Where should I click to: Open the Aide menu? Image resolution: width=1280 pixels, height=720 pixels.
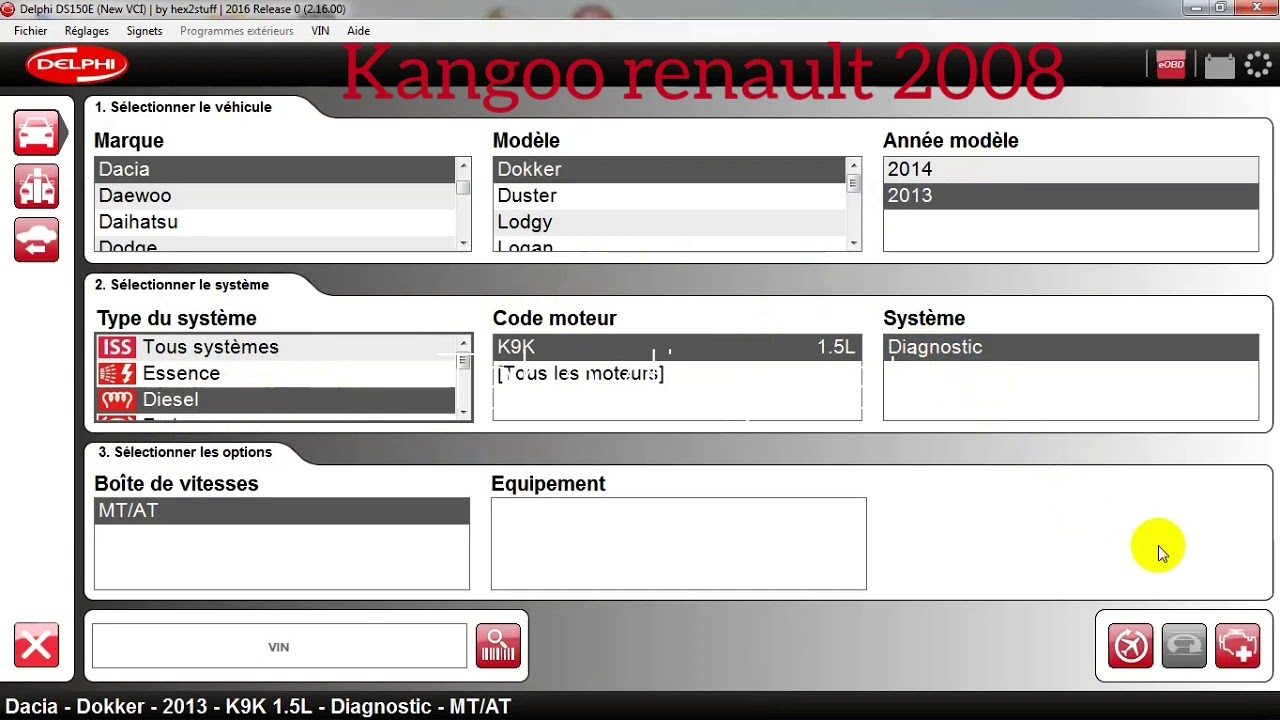pos(358,31)
